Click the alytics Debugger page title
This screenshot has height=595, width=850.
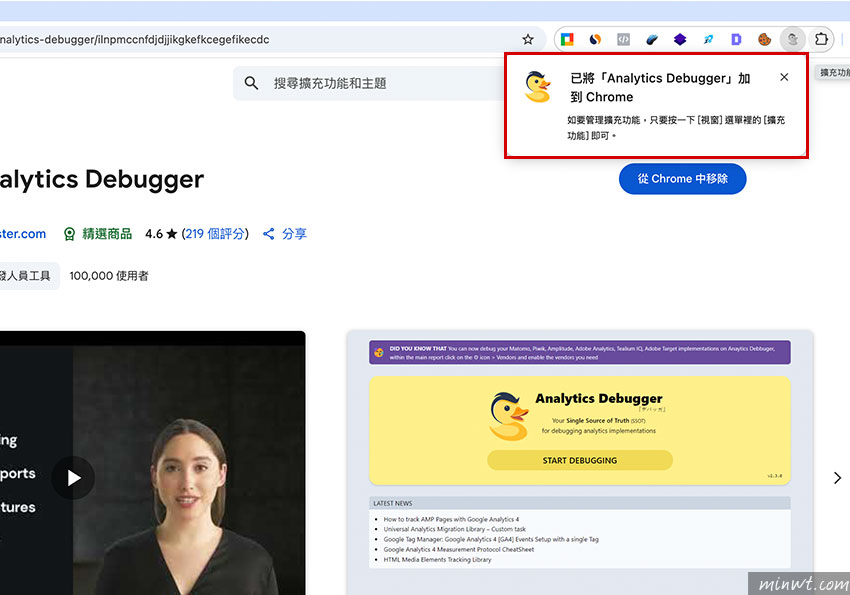coord(102,180)
